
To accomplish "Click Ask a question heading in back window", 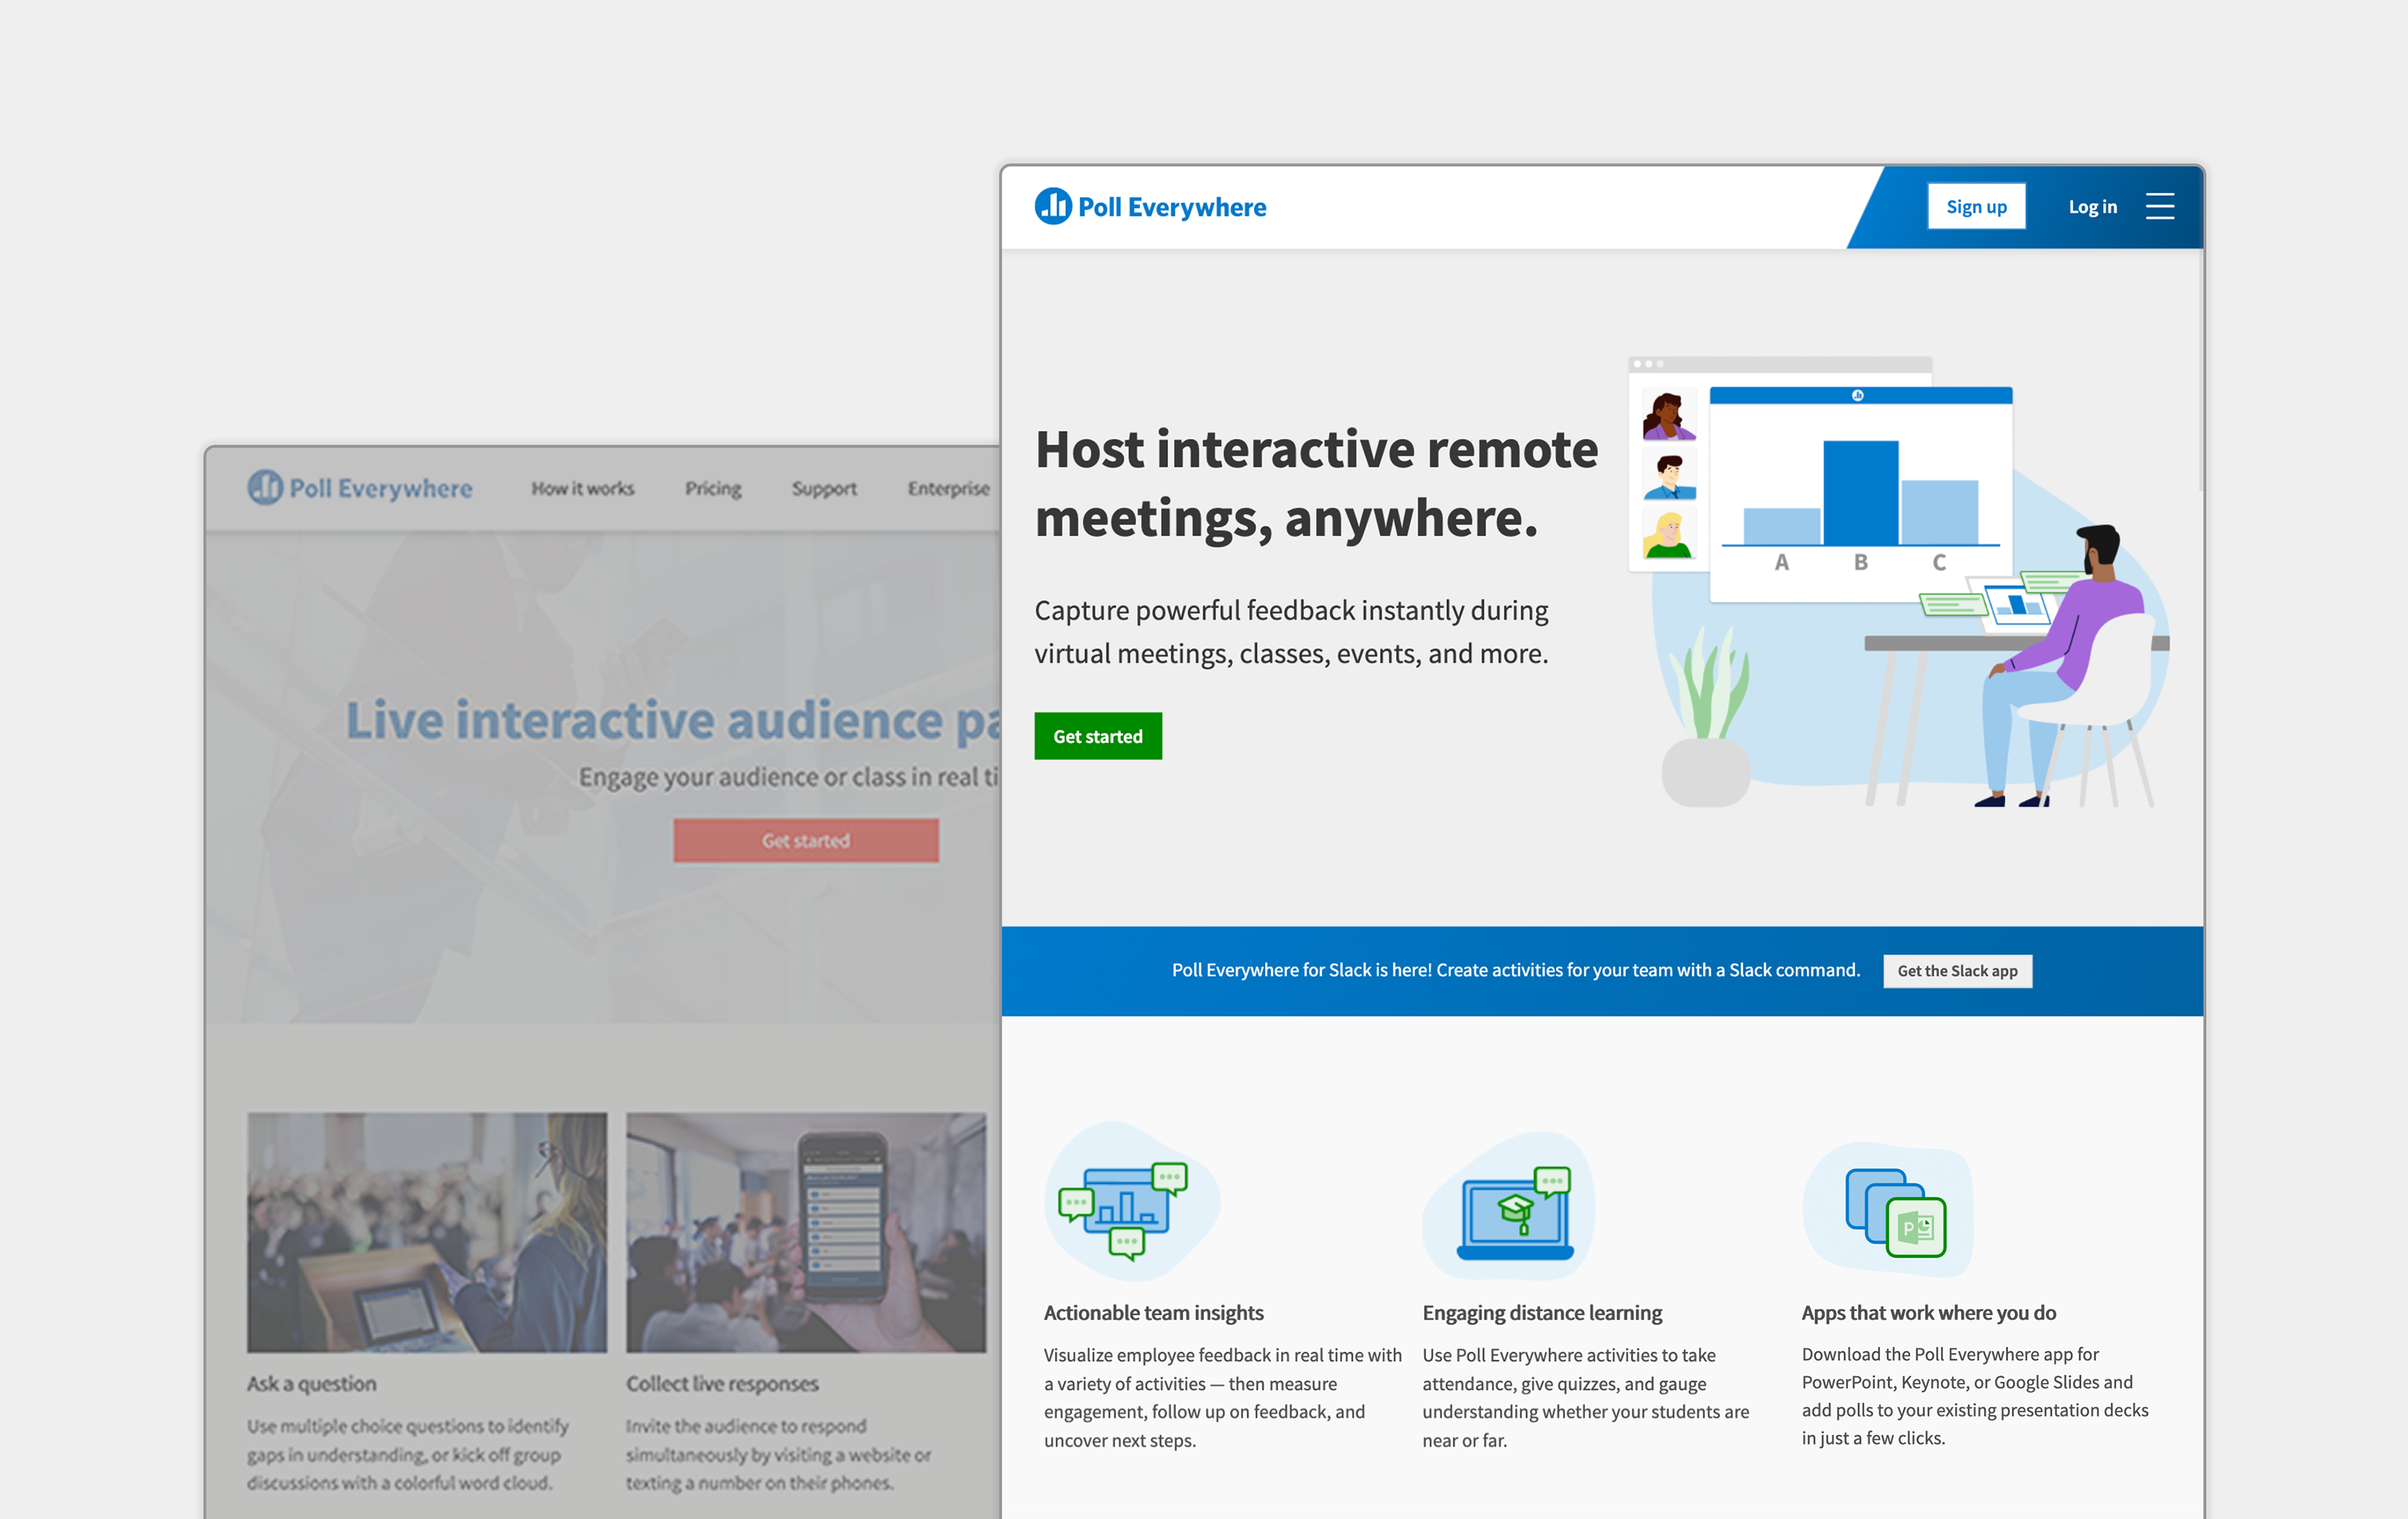I will [312, 1383].
